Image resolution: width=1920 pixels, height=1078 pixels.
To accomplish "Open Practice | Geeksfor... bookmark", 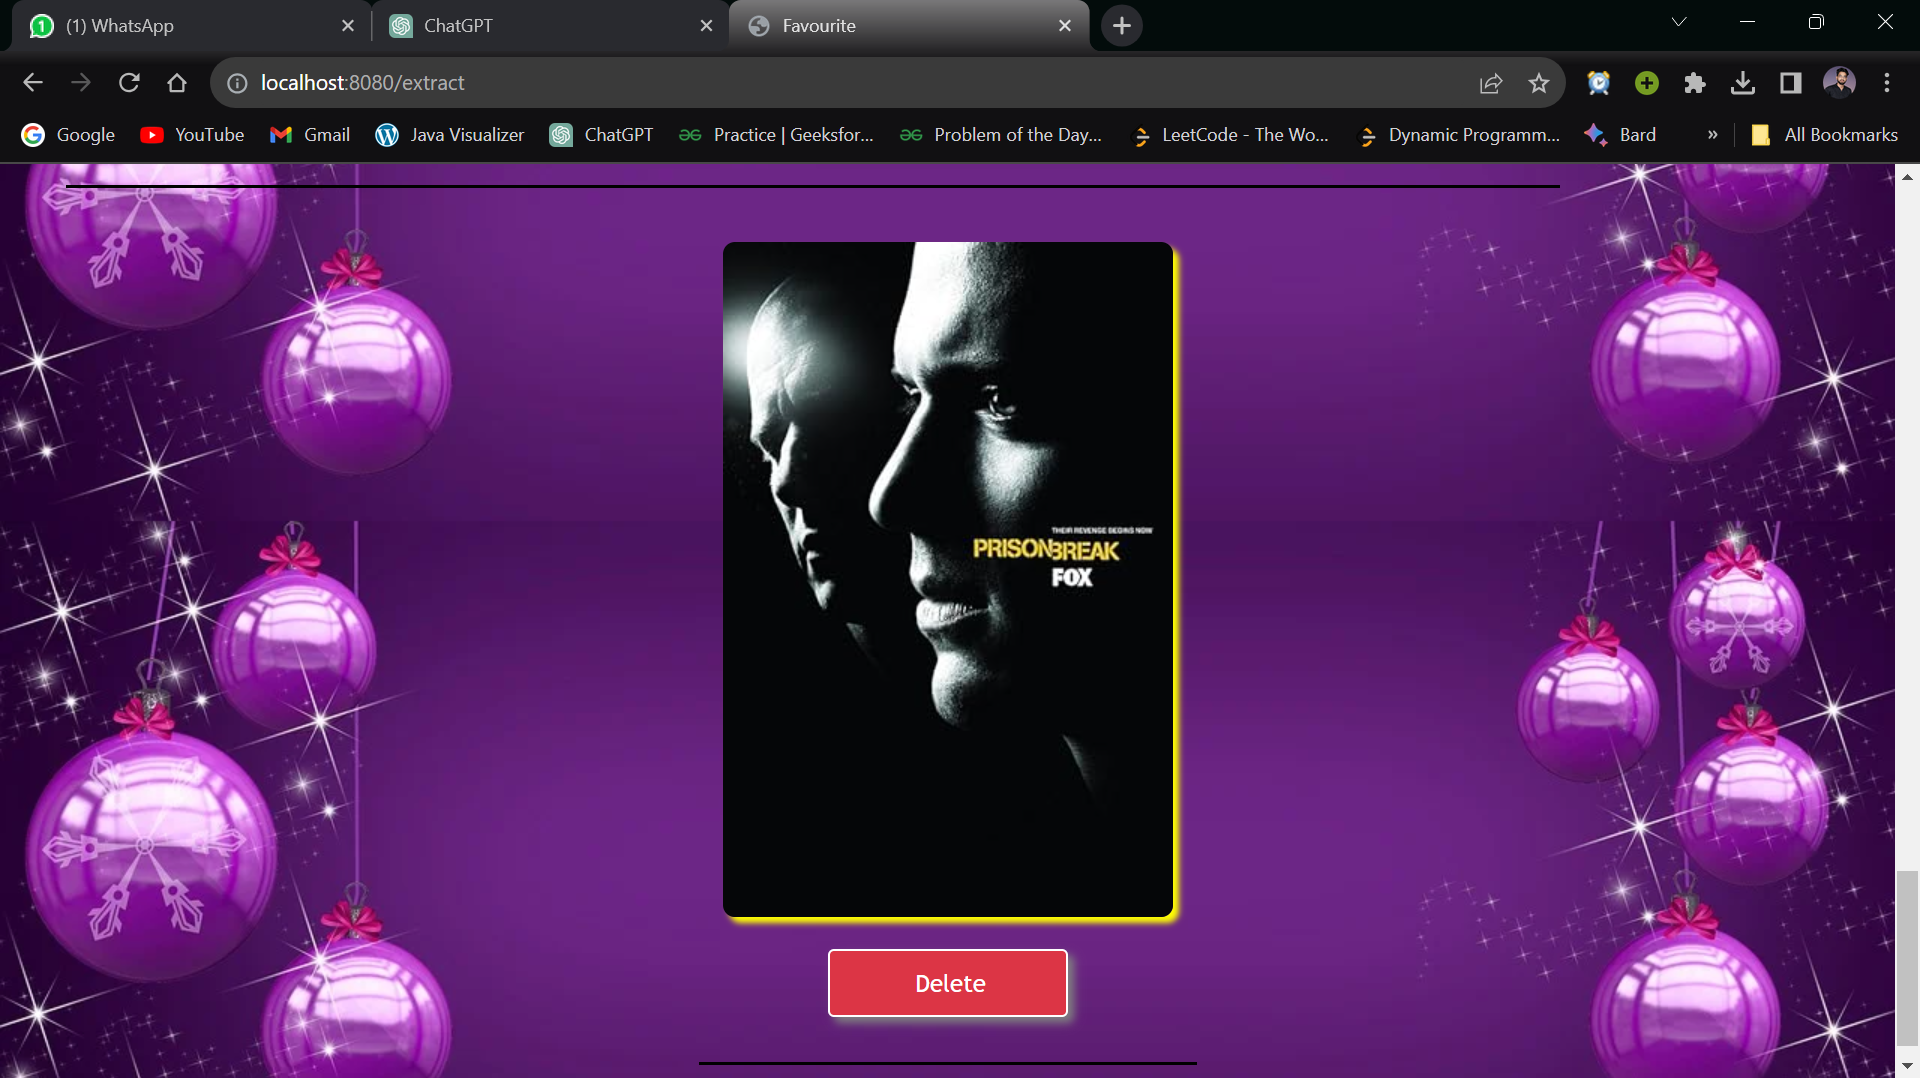I will [x=776, y=135].
